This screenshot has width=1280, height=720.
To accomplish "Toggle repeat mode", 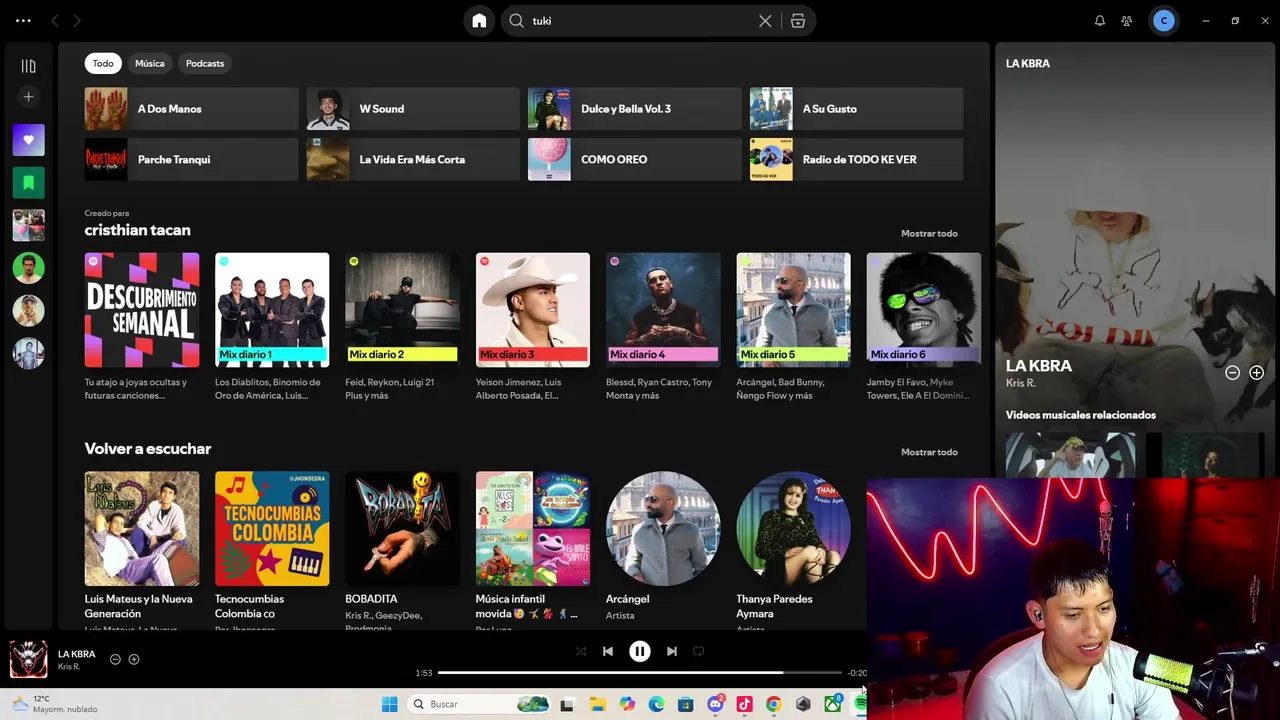I will tap(699, 651).
